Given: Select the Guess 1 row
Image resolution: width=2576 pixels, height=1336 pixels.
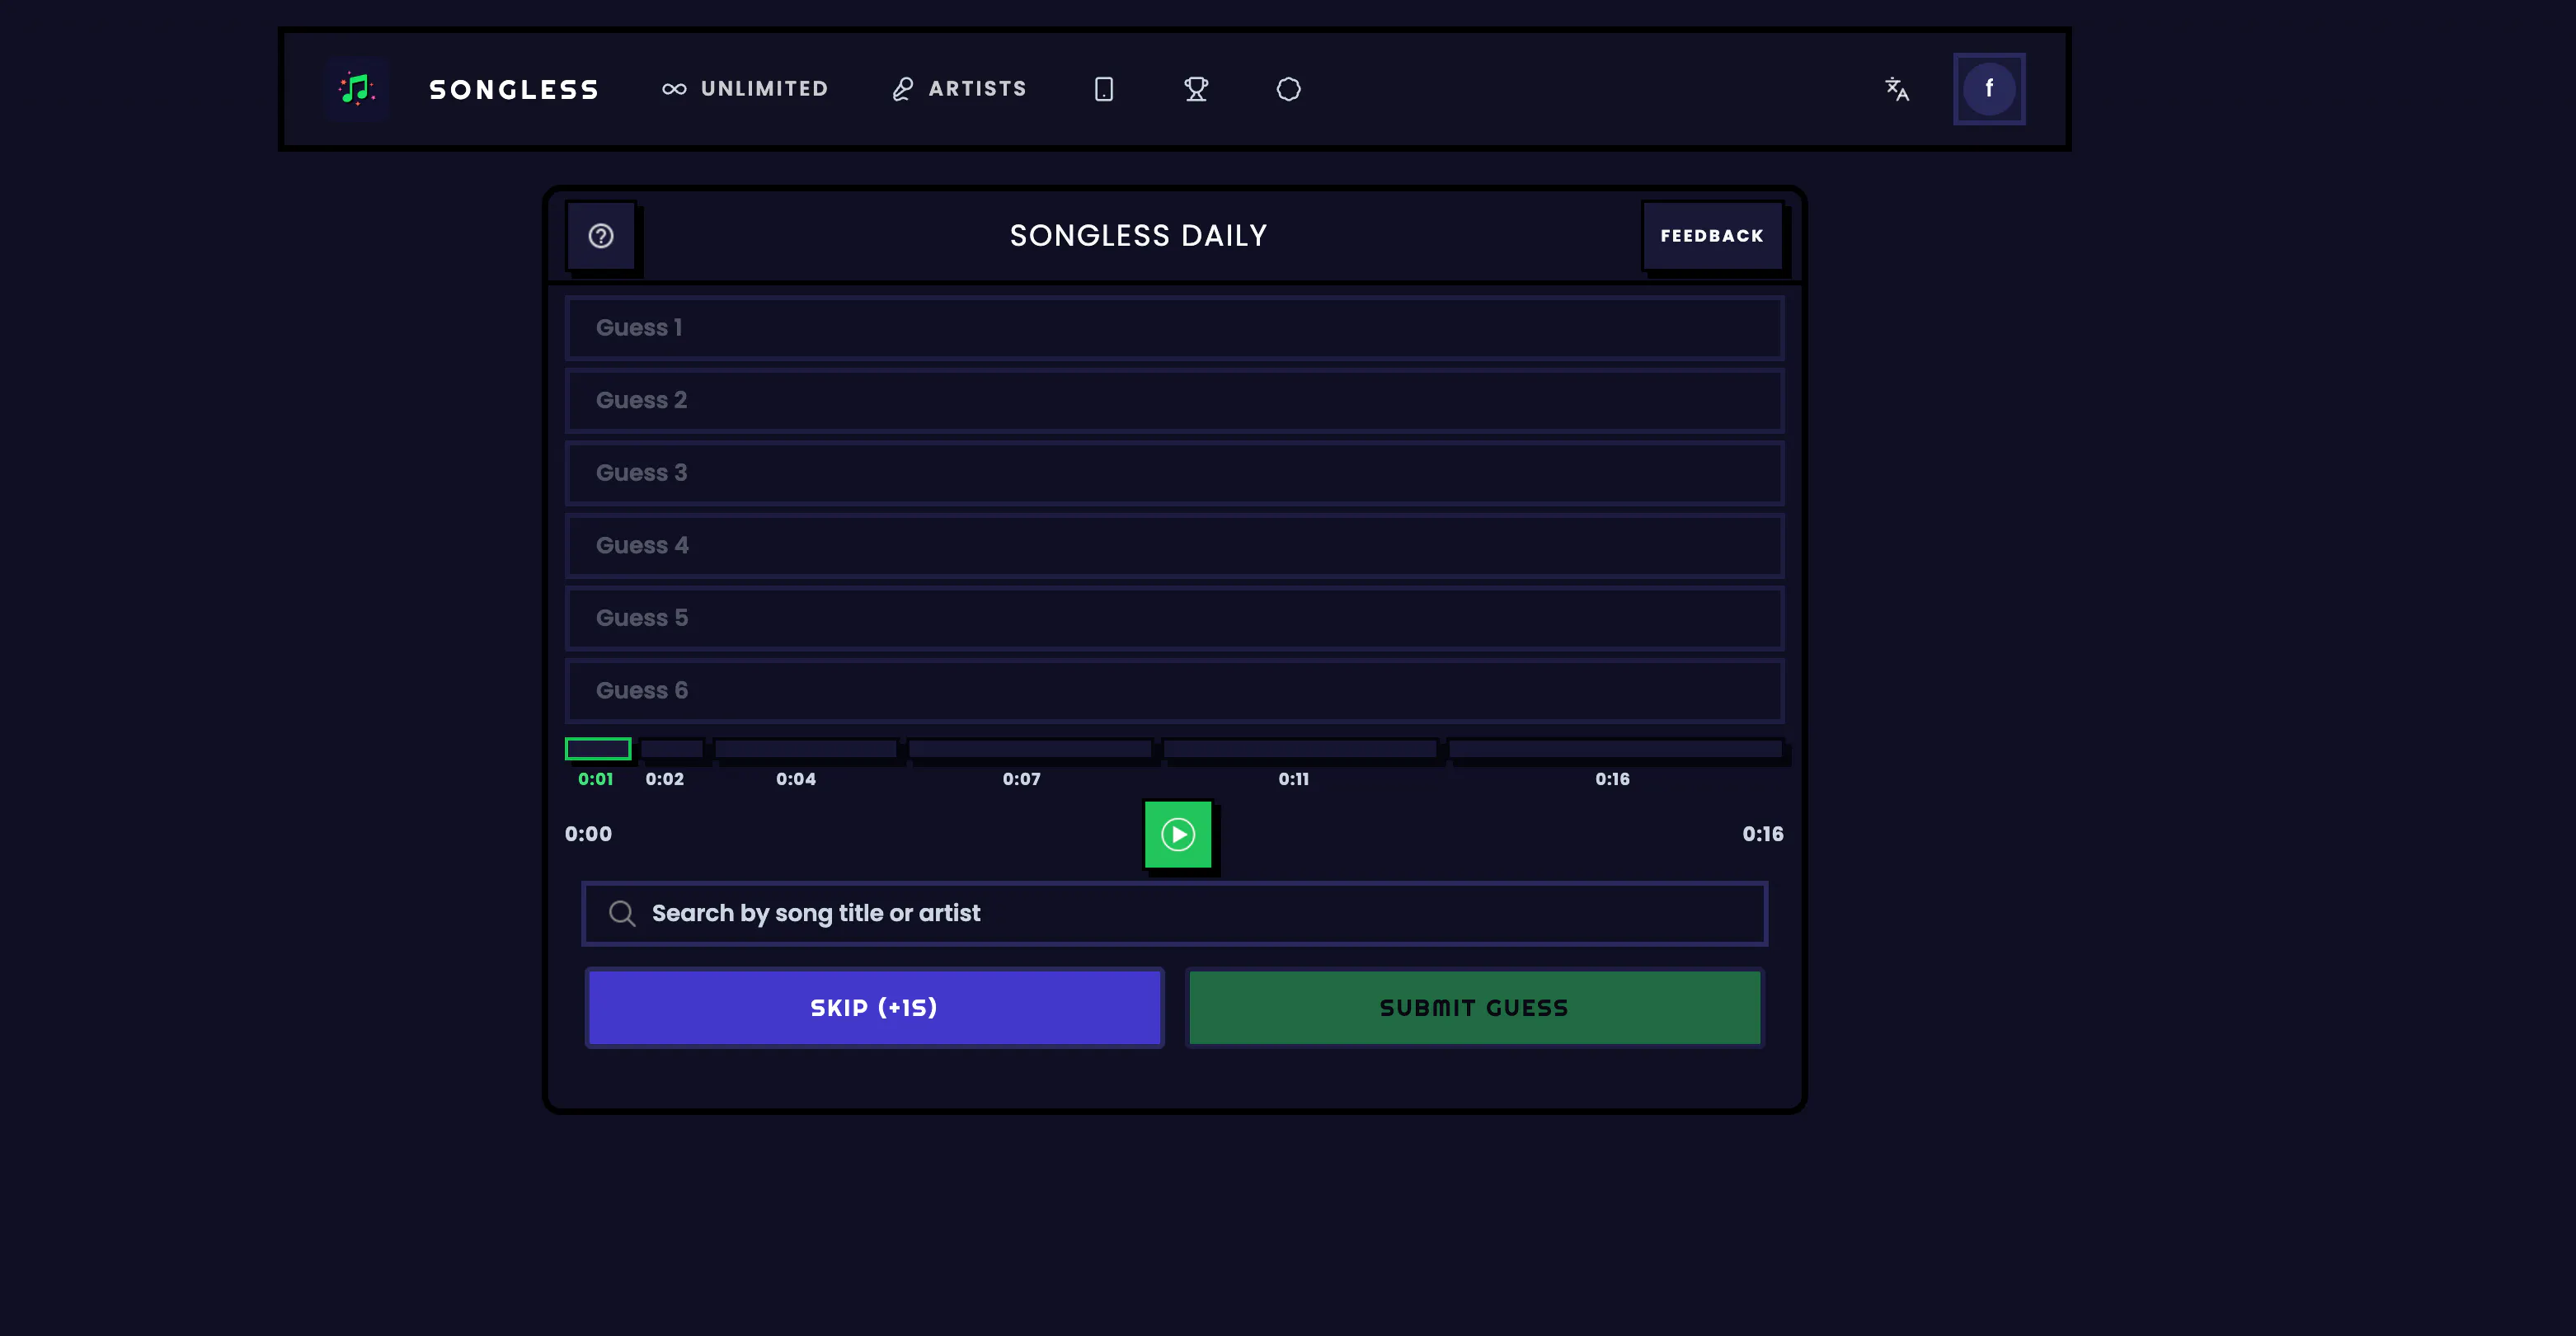Looking at the screenshot, I should coord(1174,328).
